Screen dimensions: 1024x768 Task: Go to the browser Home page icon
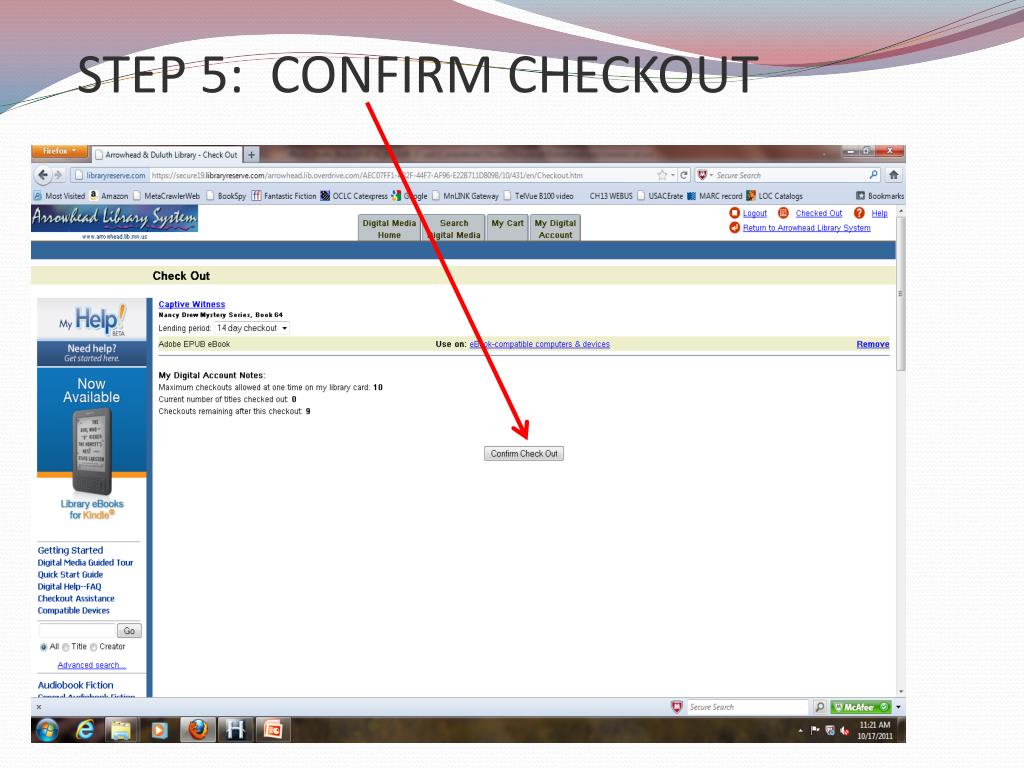tap(893, 174)
